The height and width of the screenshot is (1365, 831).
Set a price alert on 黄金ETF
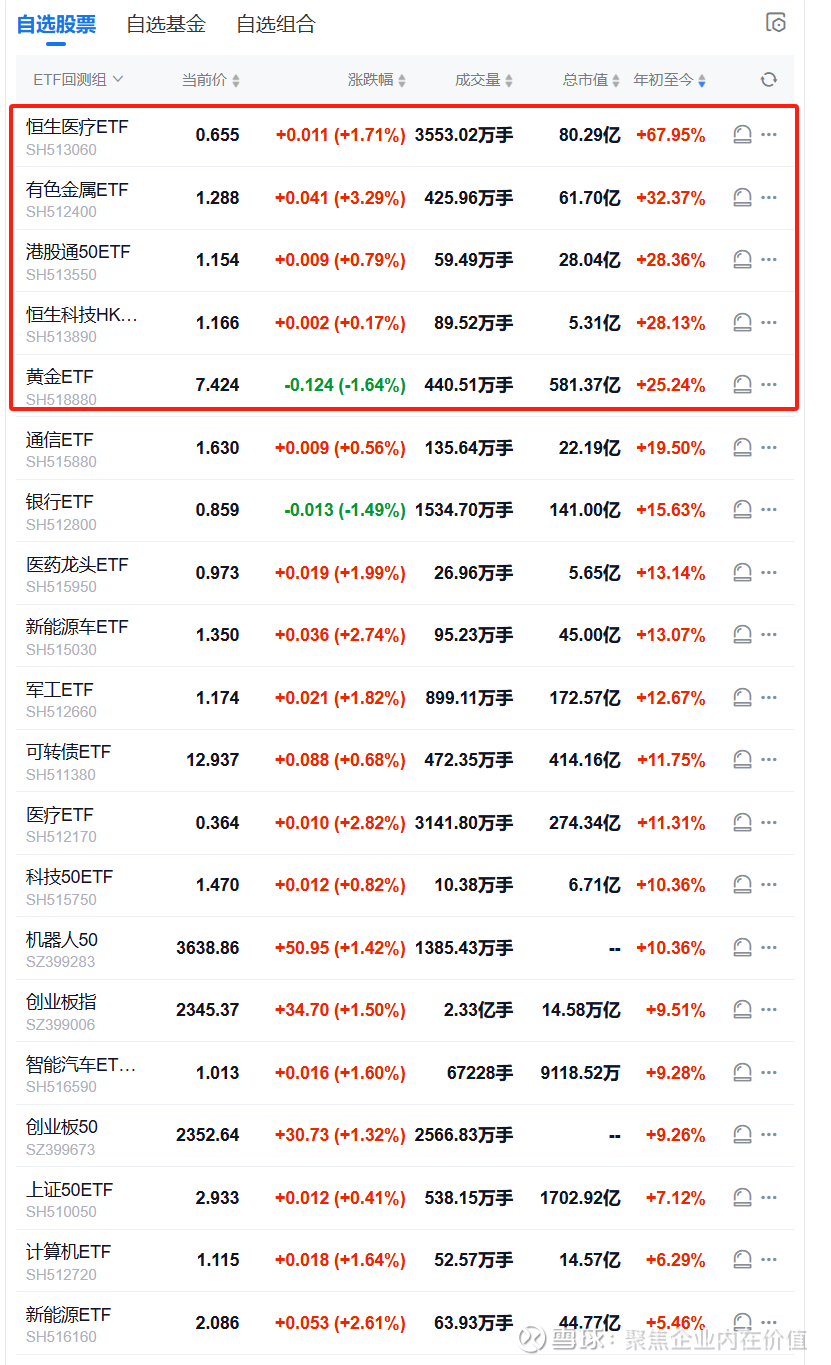[742, 385]
